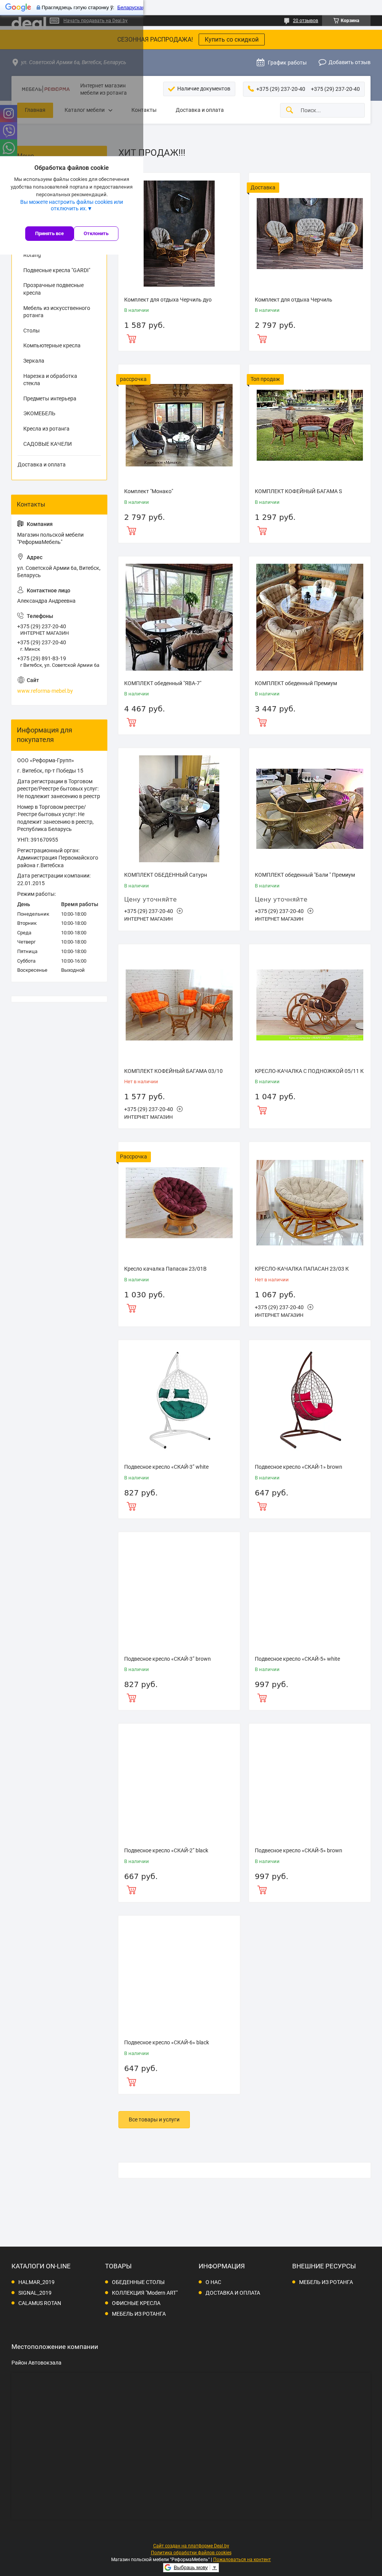Image resolution: width=382 pixels, height=2576 pixels.
Task: Open the Viber sidebar icon
Action: 8,131
